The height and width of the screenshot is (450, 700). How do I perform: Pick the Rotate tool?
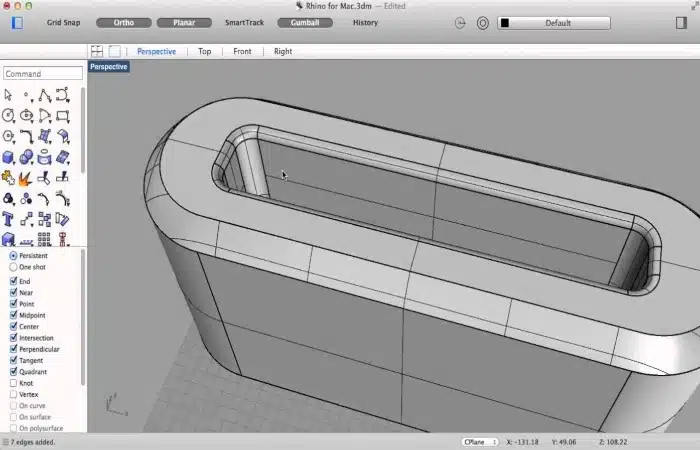[62, 219]
